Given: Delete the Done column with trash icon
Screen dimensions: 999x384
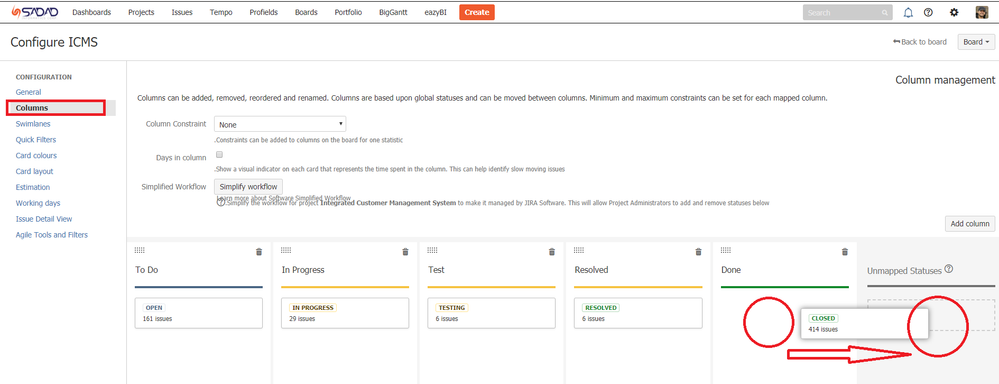Looking at the screenshot, I should pos(845,252).
